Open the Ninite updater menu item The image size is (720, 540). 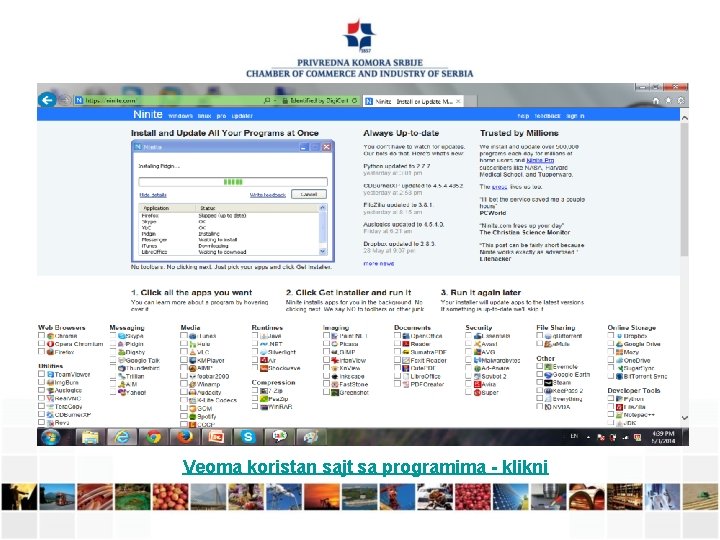point(242,116)
